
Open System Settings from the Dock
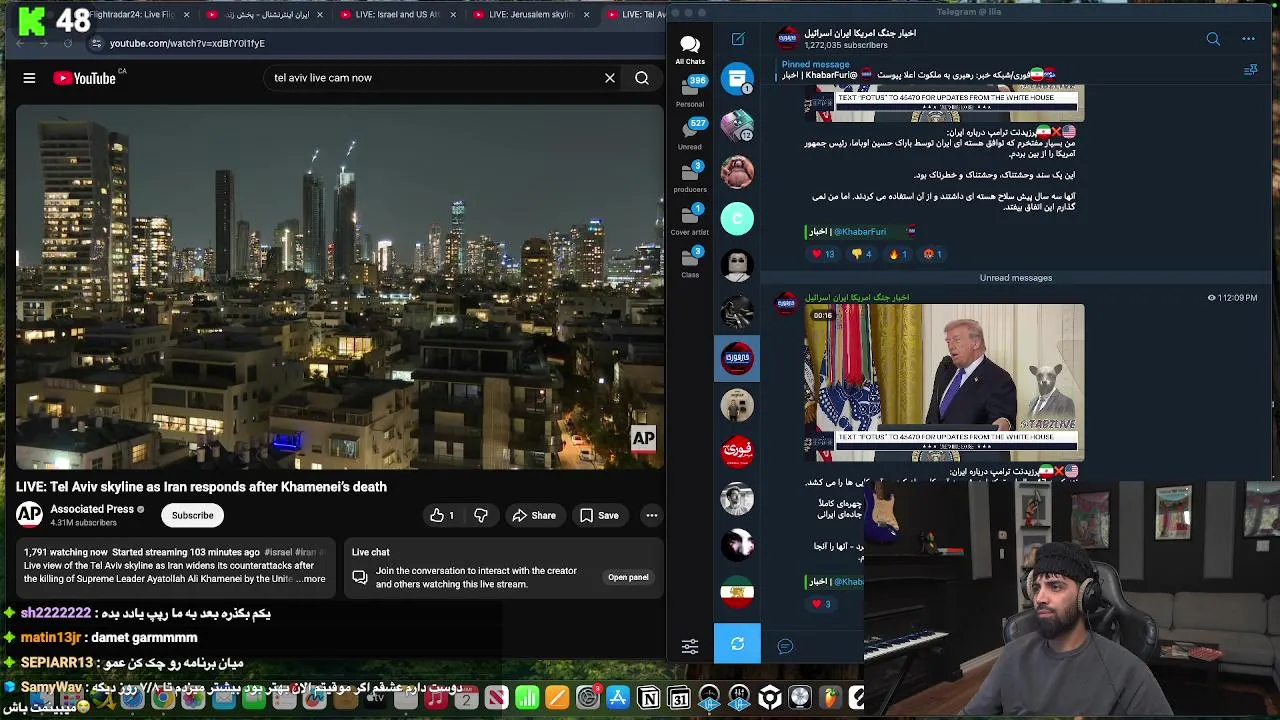[x=588, y=698]
